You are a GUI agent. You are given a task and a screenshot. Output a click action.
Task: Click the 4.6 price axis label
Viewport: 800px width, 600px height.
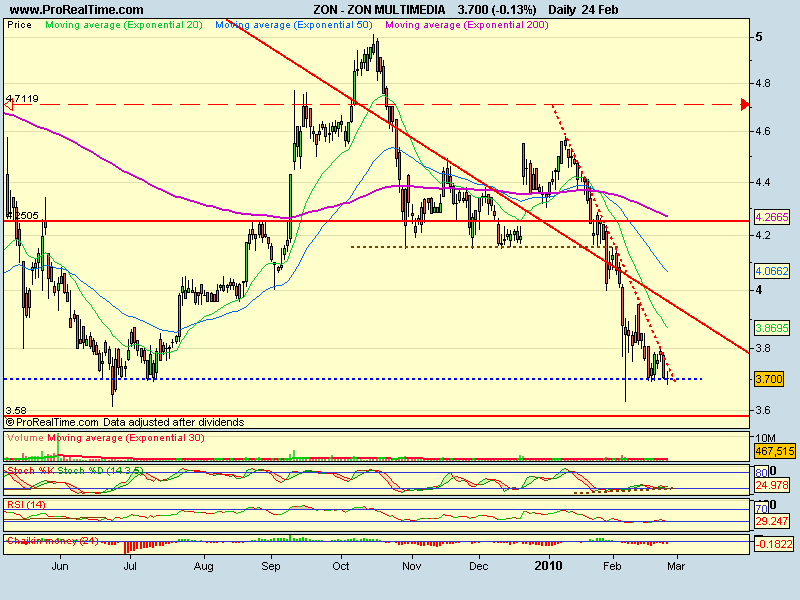[x=763, y=132]
